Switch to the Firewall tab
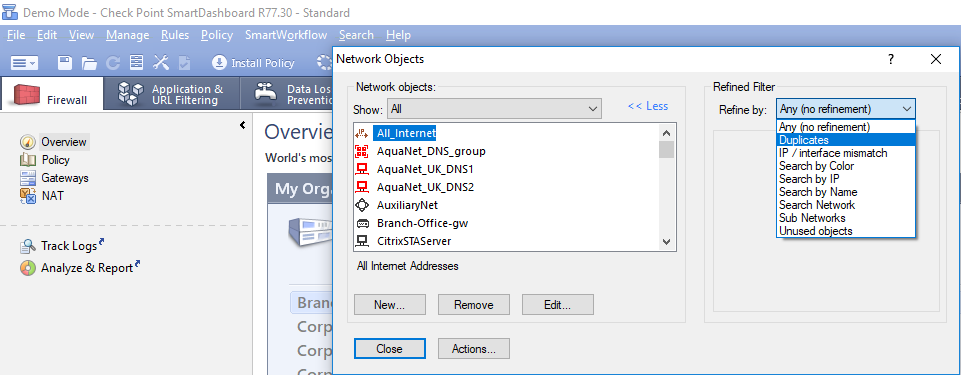 tap(52, 94)
